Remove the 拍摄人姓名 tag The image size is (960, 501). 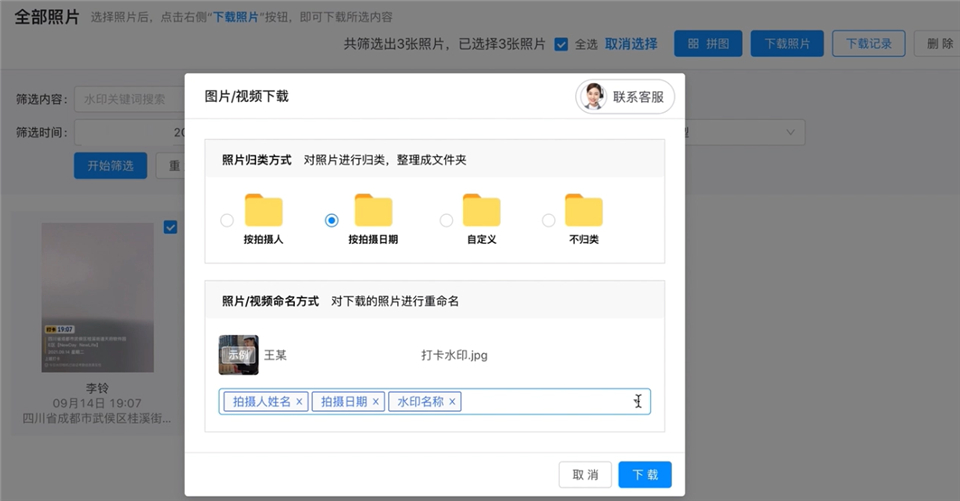pos(299,402)
